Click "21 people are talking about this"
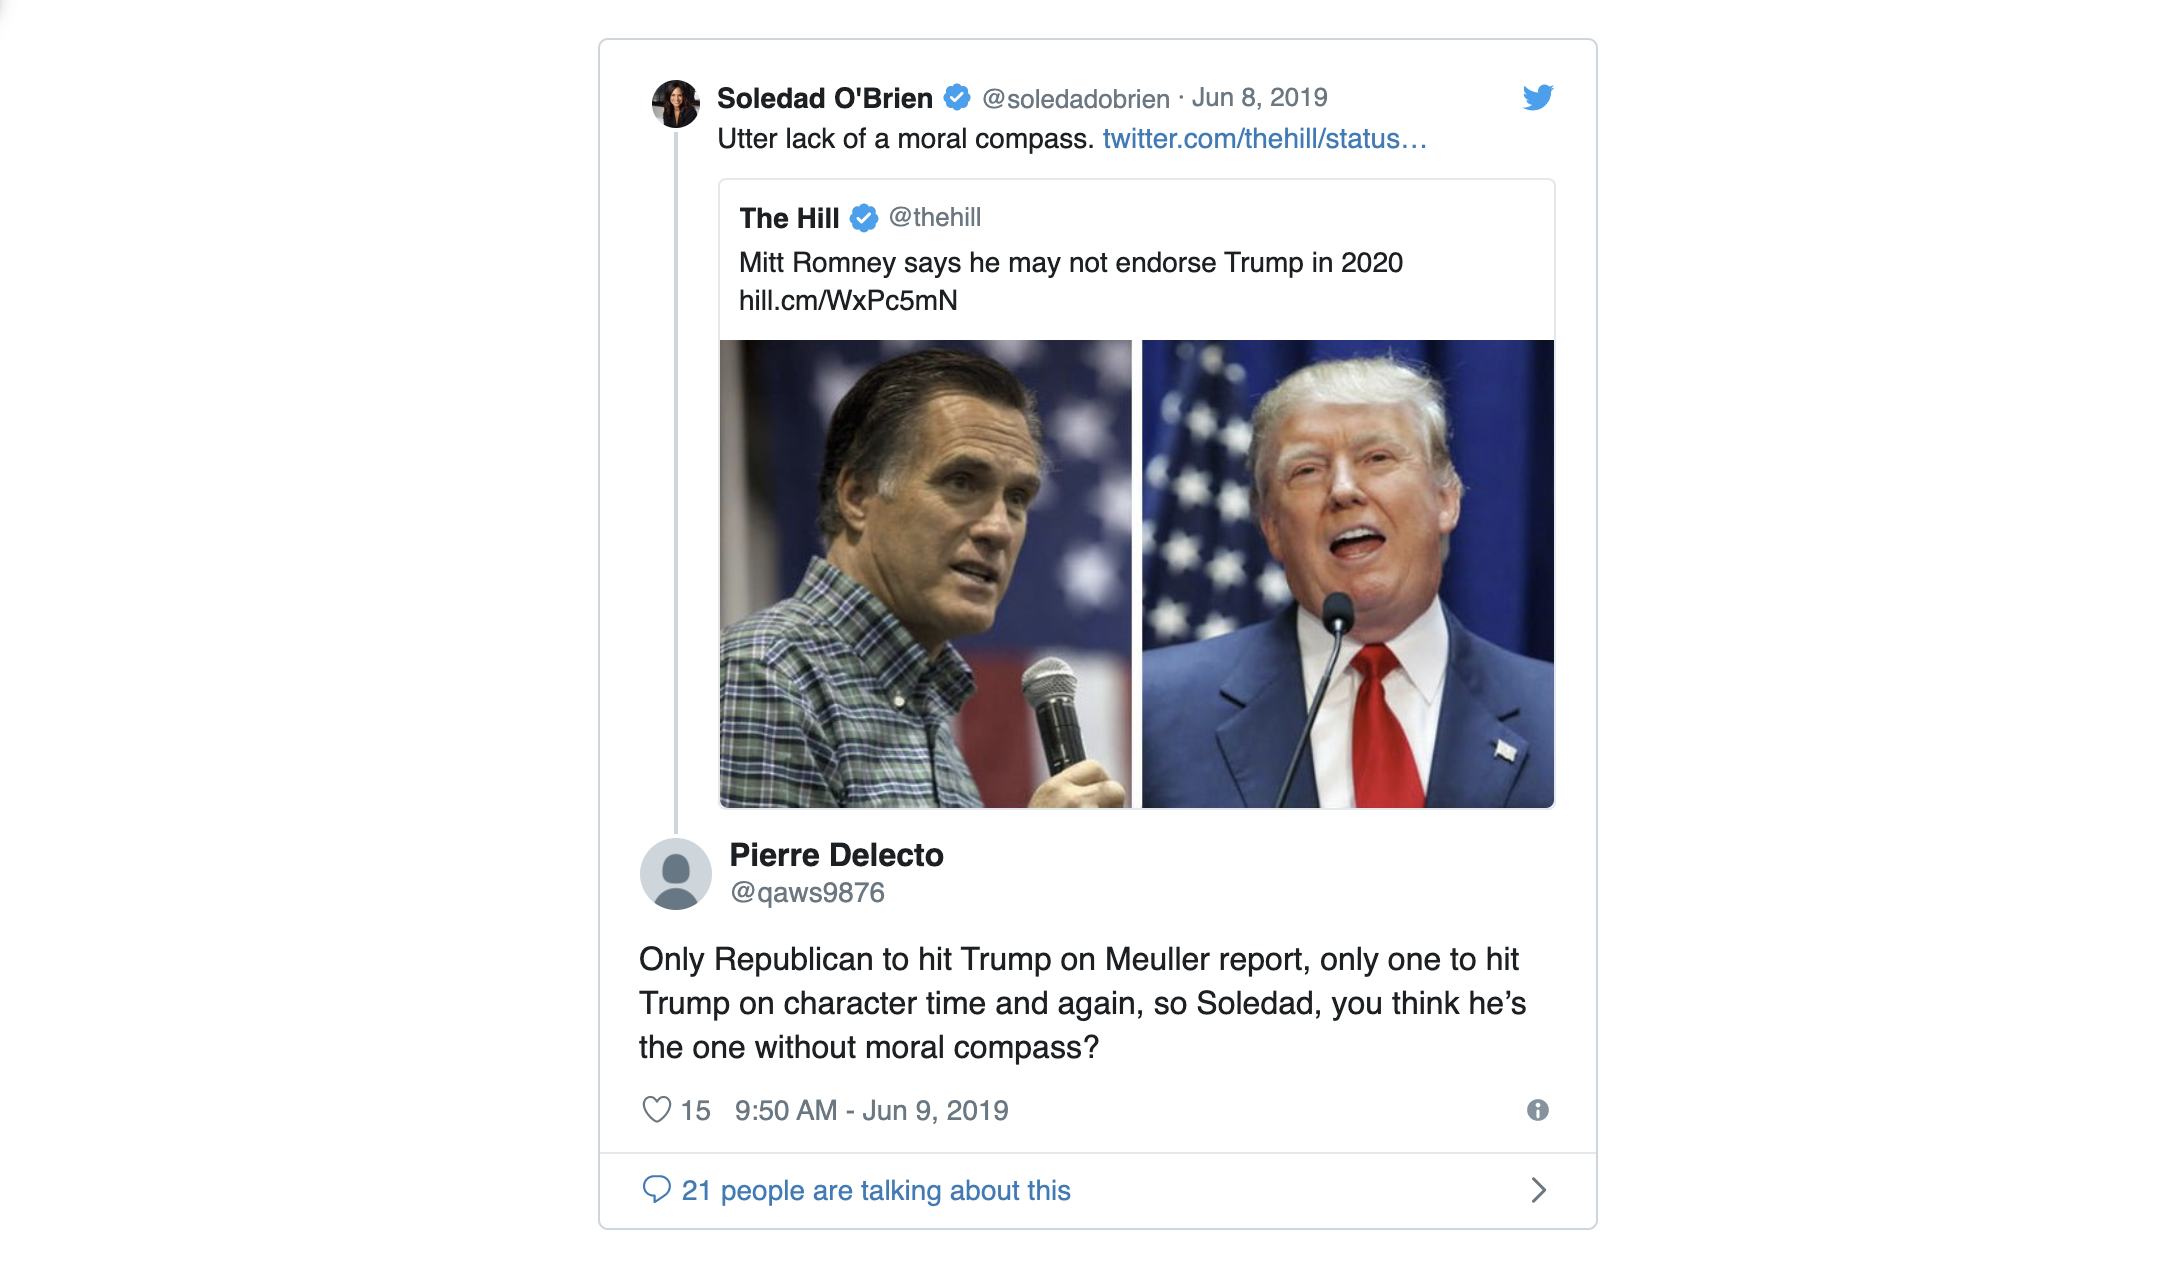 [875, 1190]
